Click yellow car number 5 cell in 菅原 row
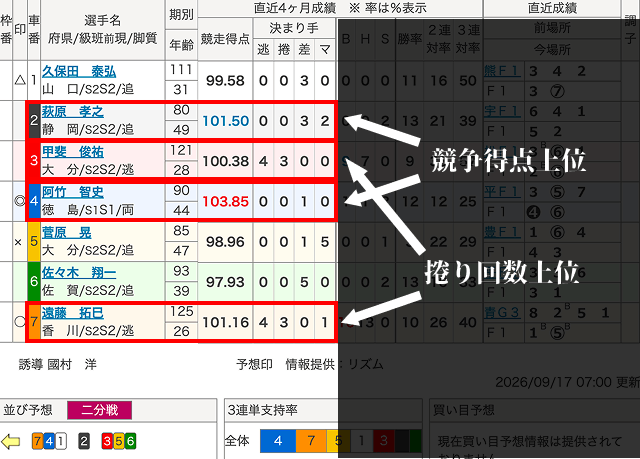 click(x=34, y=241)
